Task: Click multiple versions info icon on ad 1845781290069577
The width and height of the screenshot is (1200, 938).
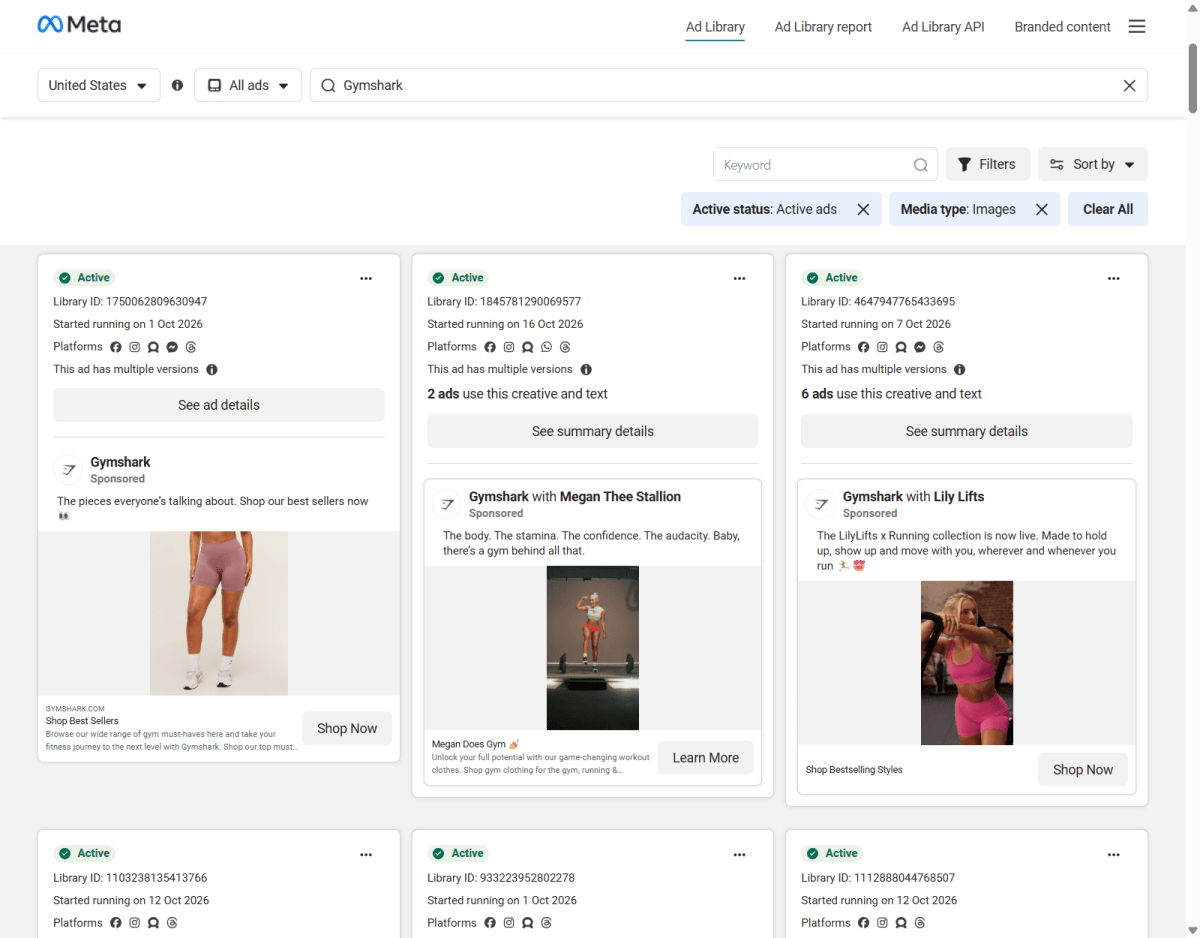Action: coord(586,369)
